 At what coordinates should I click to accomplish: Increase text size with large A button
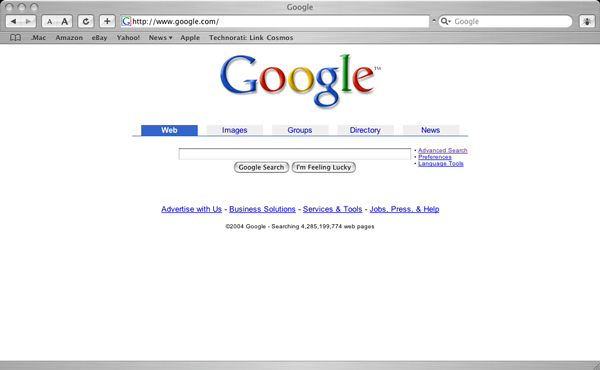click(65, 21)
